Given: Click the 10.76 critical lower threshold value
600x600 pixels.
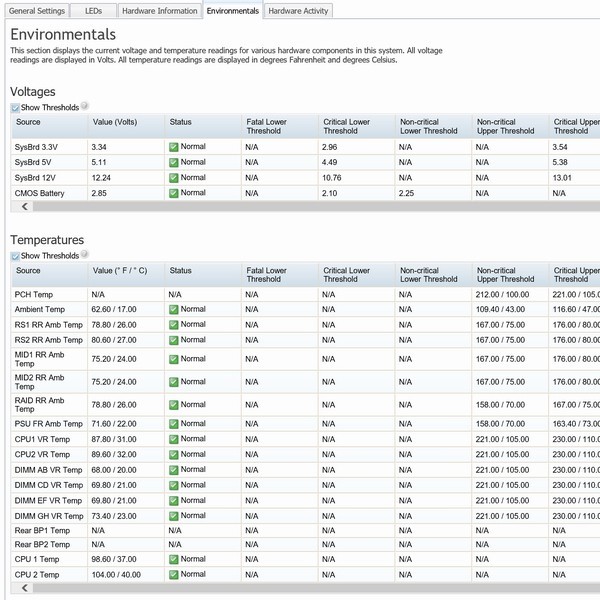Looking at the screenshot, I should [x=332, y=178].
